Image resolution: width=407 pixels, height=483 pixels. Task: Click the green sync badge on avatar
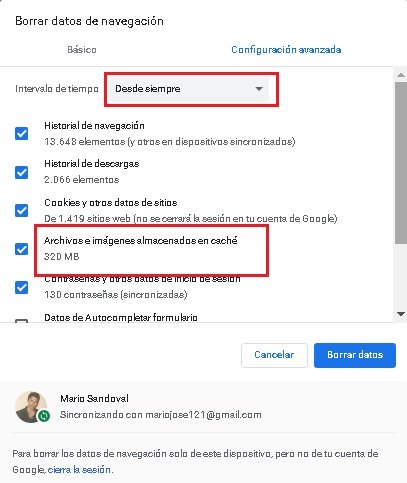(x=44, y=416)
